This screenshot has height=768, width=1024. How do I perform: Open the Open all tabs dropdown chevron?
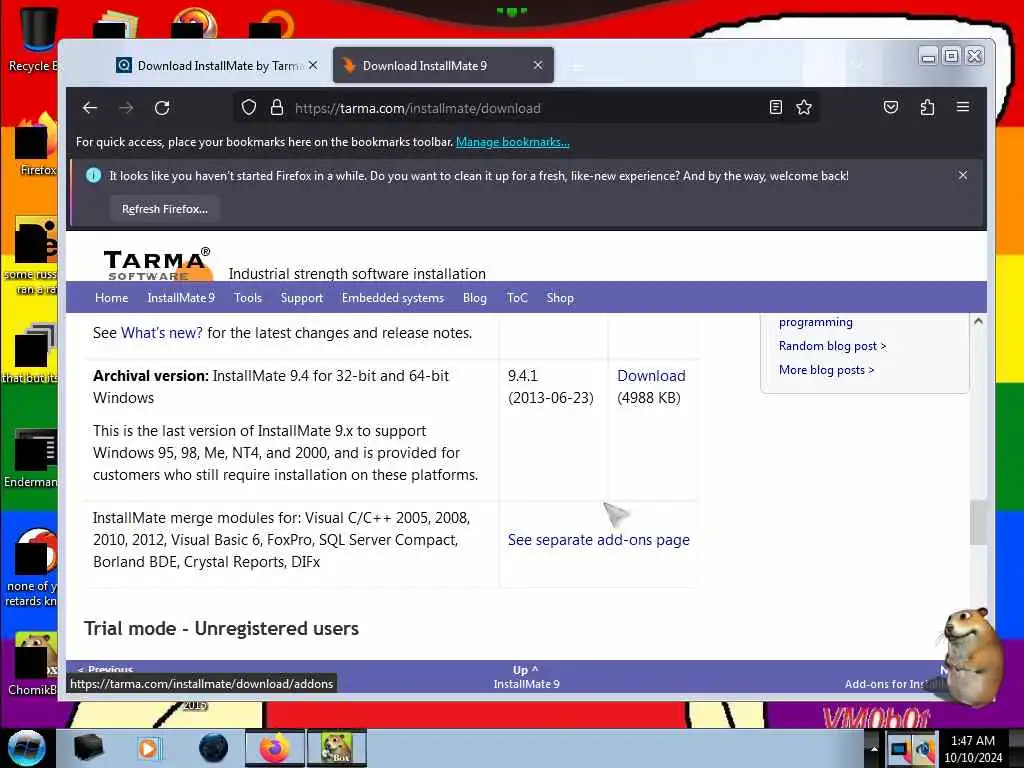[x=857, y=65]
